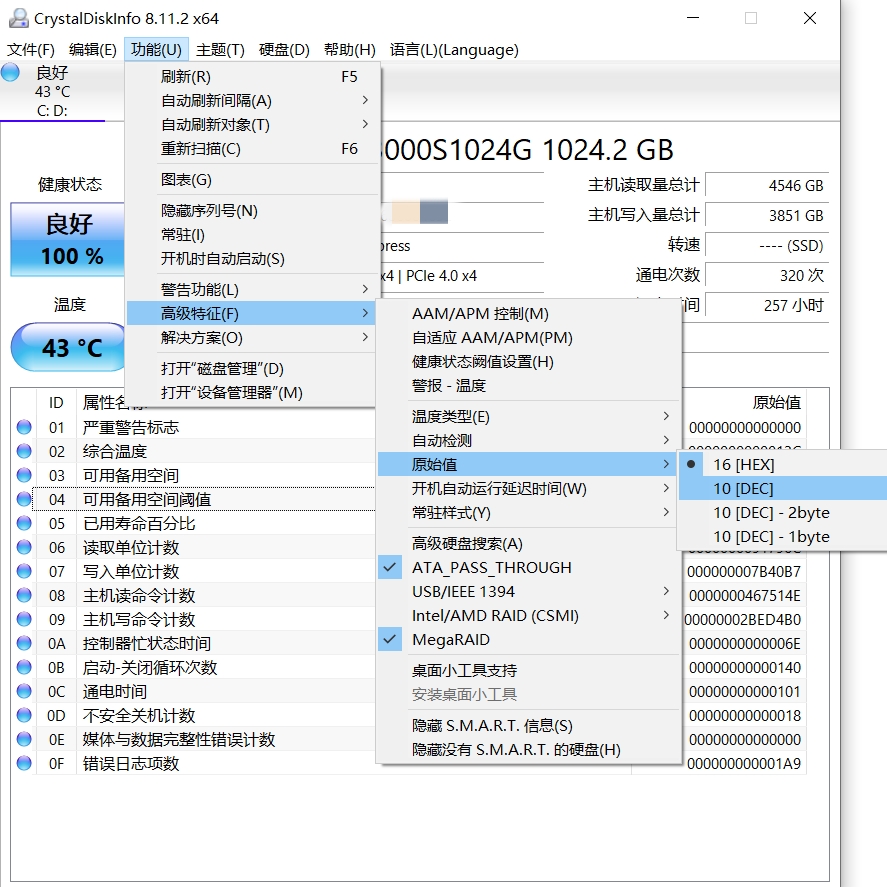Open the 文件(F) menu
Screen dimensions: 887x887
31,50
